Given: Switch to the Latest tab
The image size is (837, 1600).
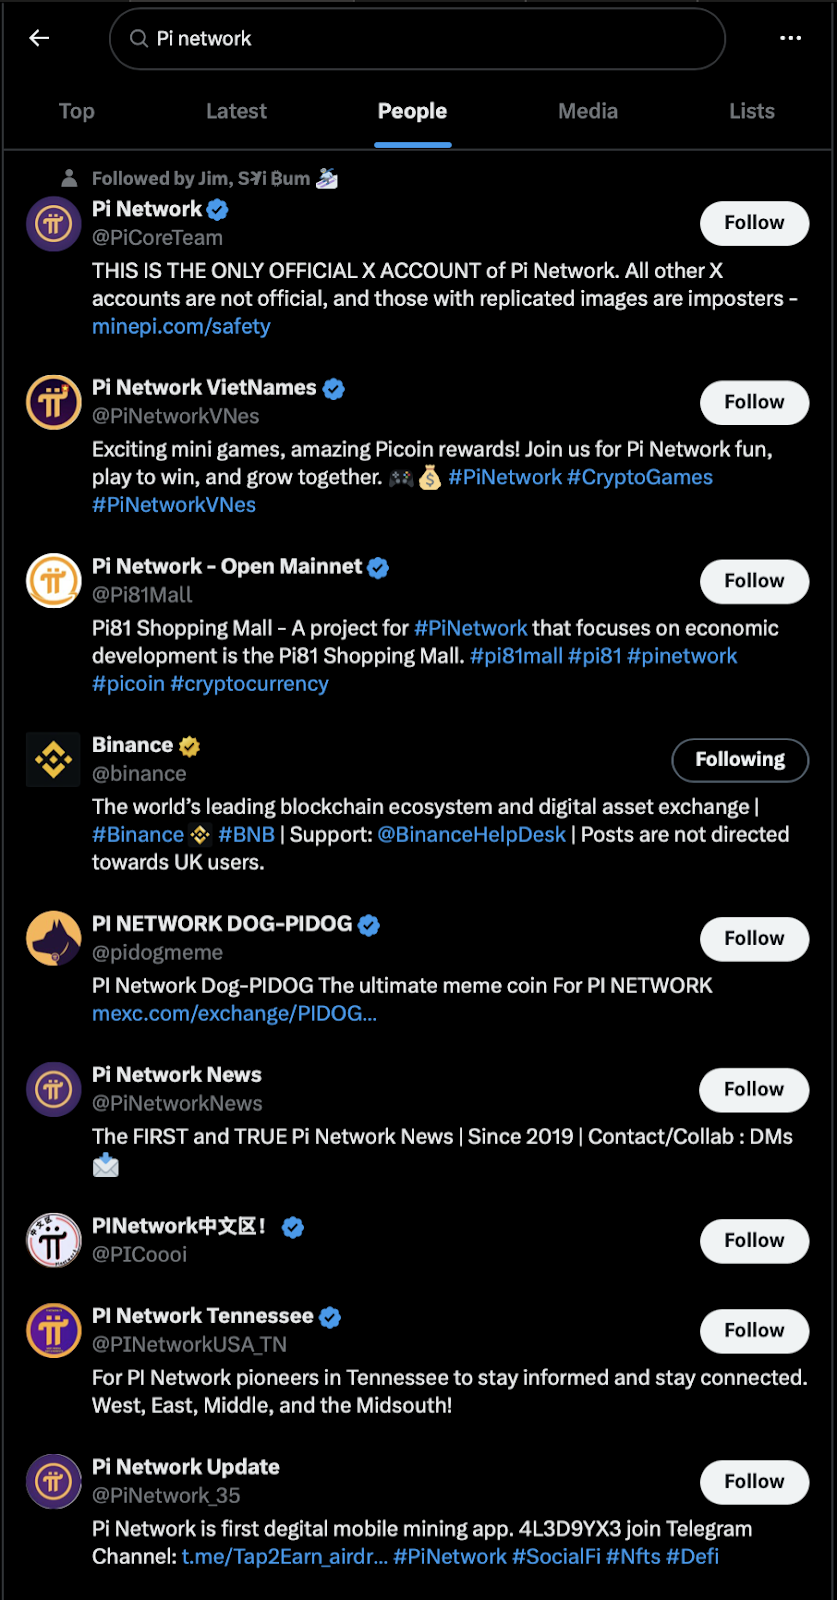Looking at the screenshot, I should click(236, 111).
